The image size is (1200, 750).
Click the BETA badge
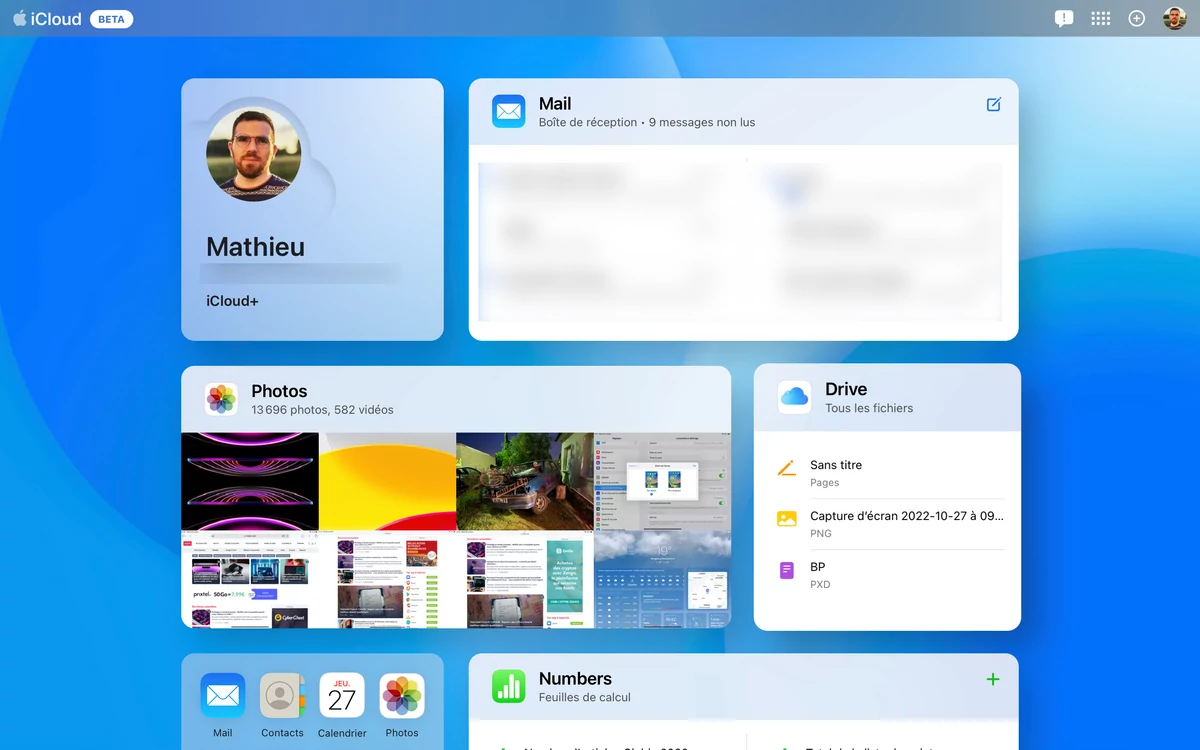111,19
